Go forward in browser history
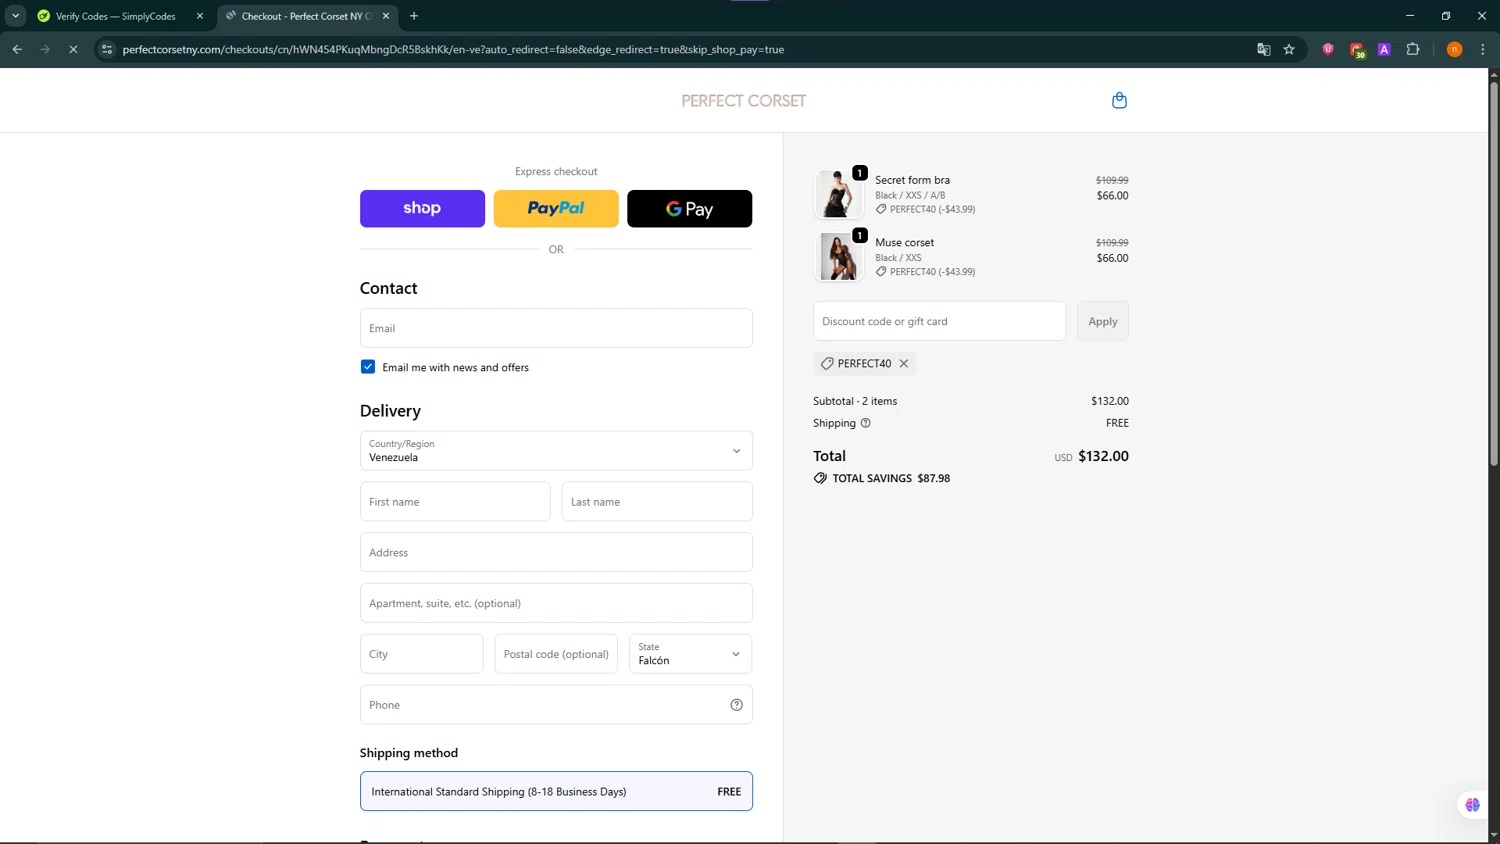 [x=45, y=49]
